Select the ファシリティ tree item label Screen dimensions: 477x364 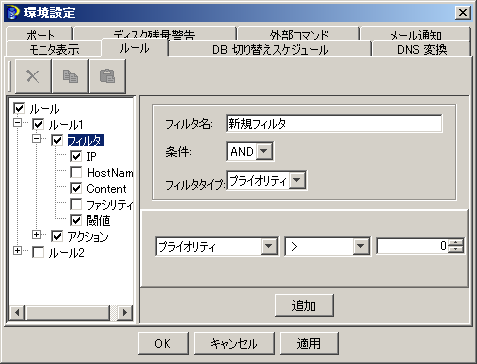[x=110, y=205]
